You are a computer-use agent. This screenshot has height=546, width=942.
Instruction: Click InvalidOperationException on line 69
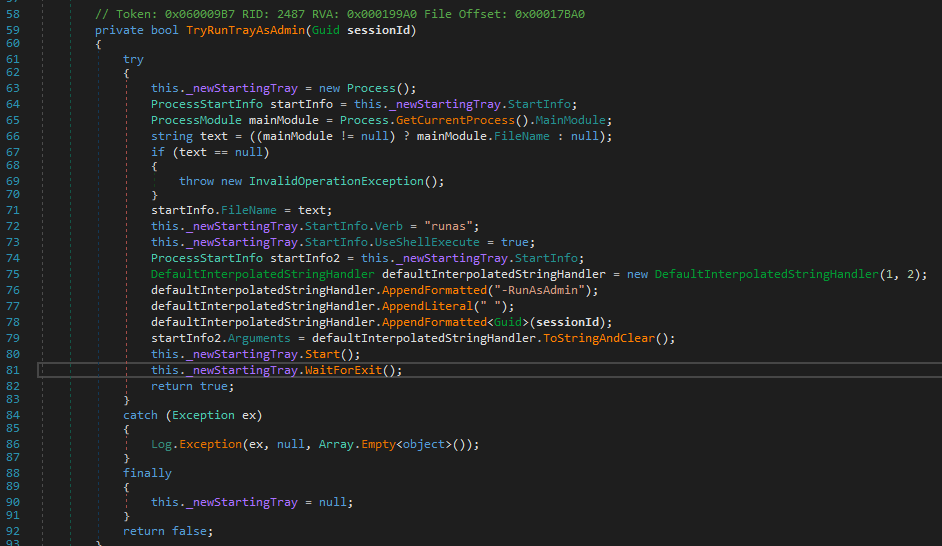point(336,181)
